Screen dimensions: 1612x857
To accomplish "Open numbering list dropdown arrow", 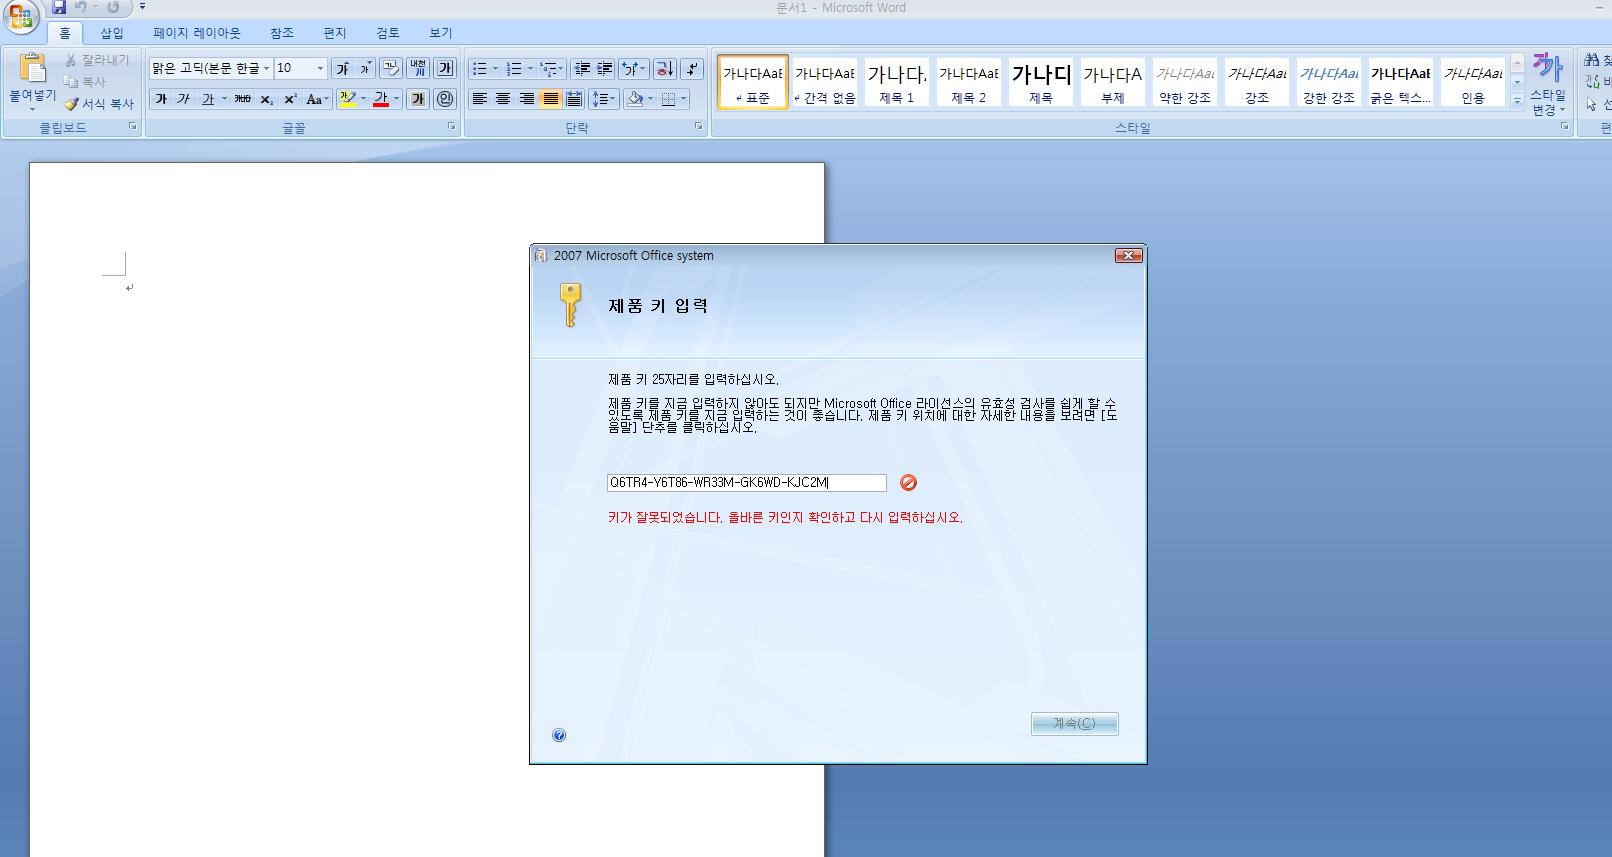I will click(530, 69).
